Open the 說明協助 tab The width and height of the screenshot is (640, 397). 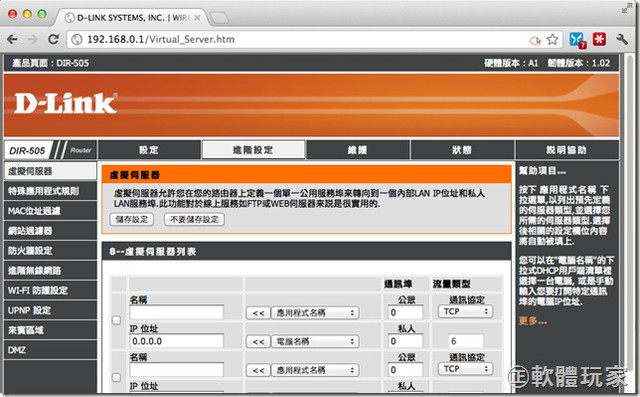[567, 150]
